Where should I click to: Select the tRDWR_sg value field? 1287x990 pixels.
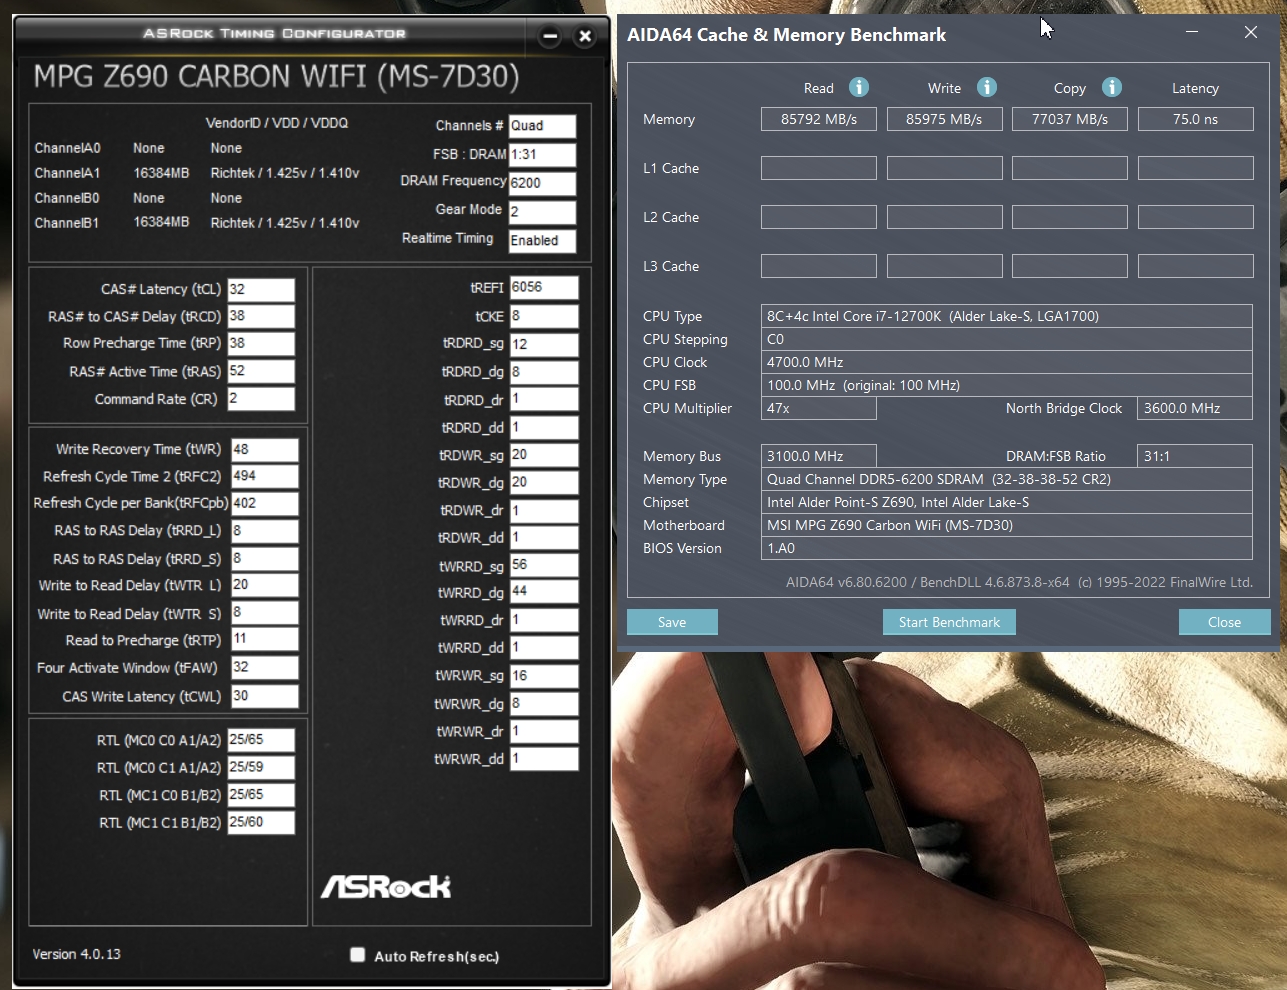pyautogui.click(x=544, y=455)
